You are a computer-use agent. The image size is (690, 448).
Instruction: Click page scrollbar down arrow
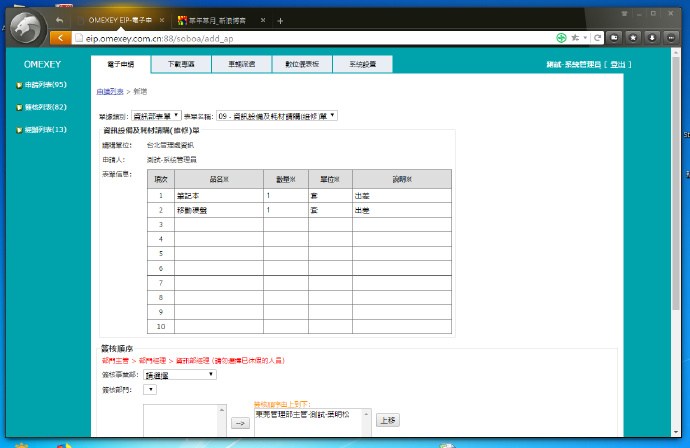point(676,433)
